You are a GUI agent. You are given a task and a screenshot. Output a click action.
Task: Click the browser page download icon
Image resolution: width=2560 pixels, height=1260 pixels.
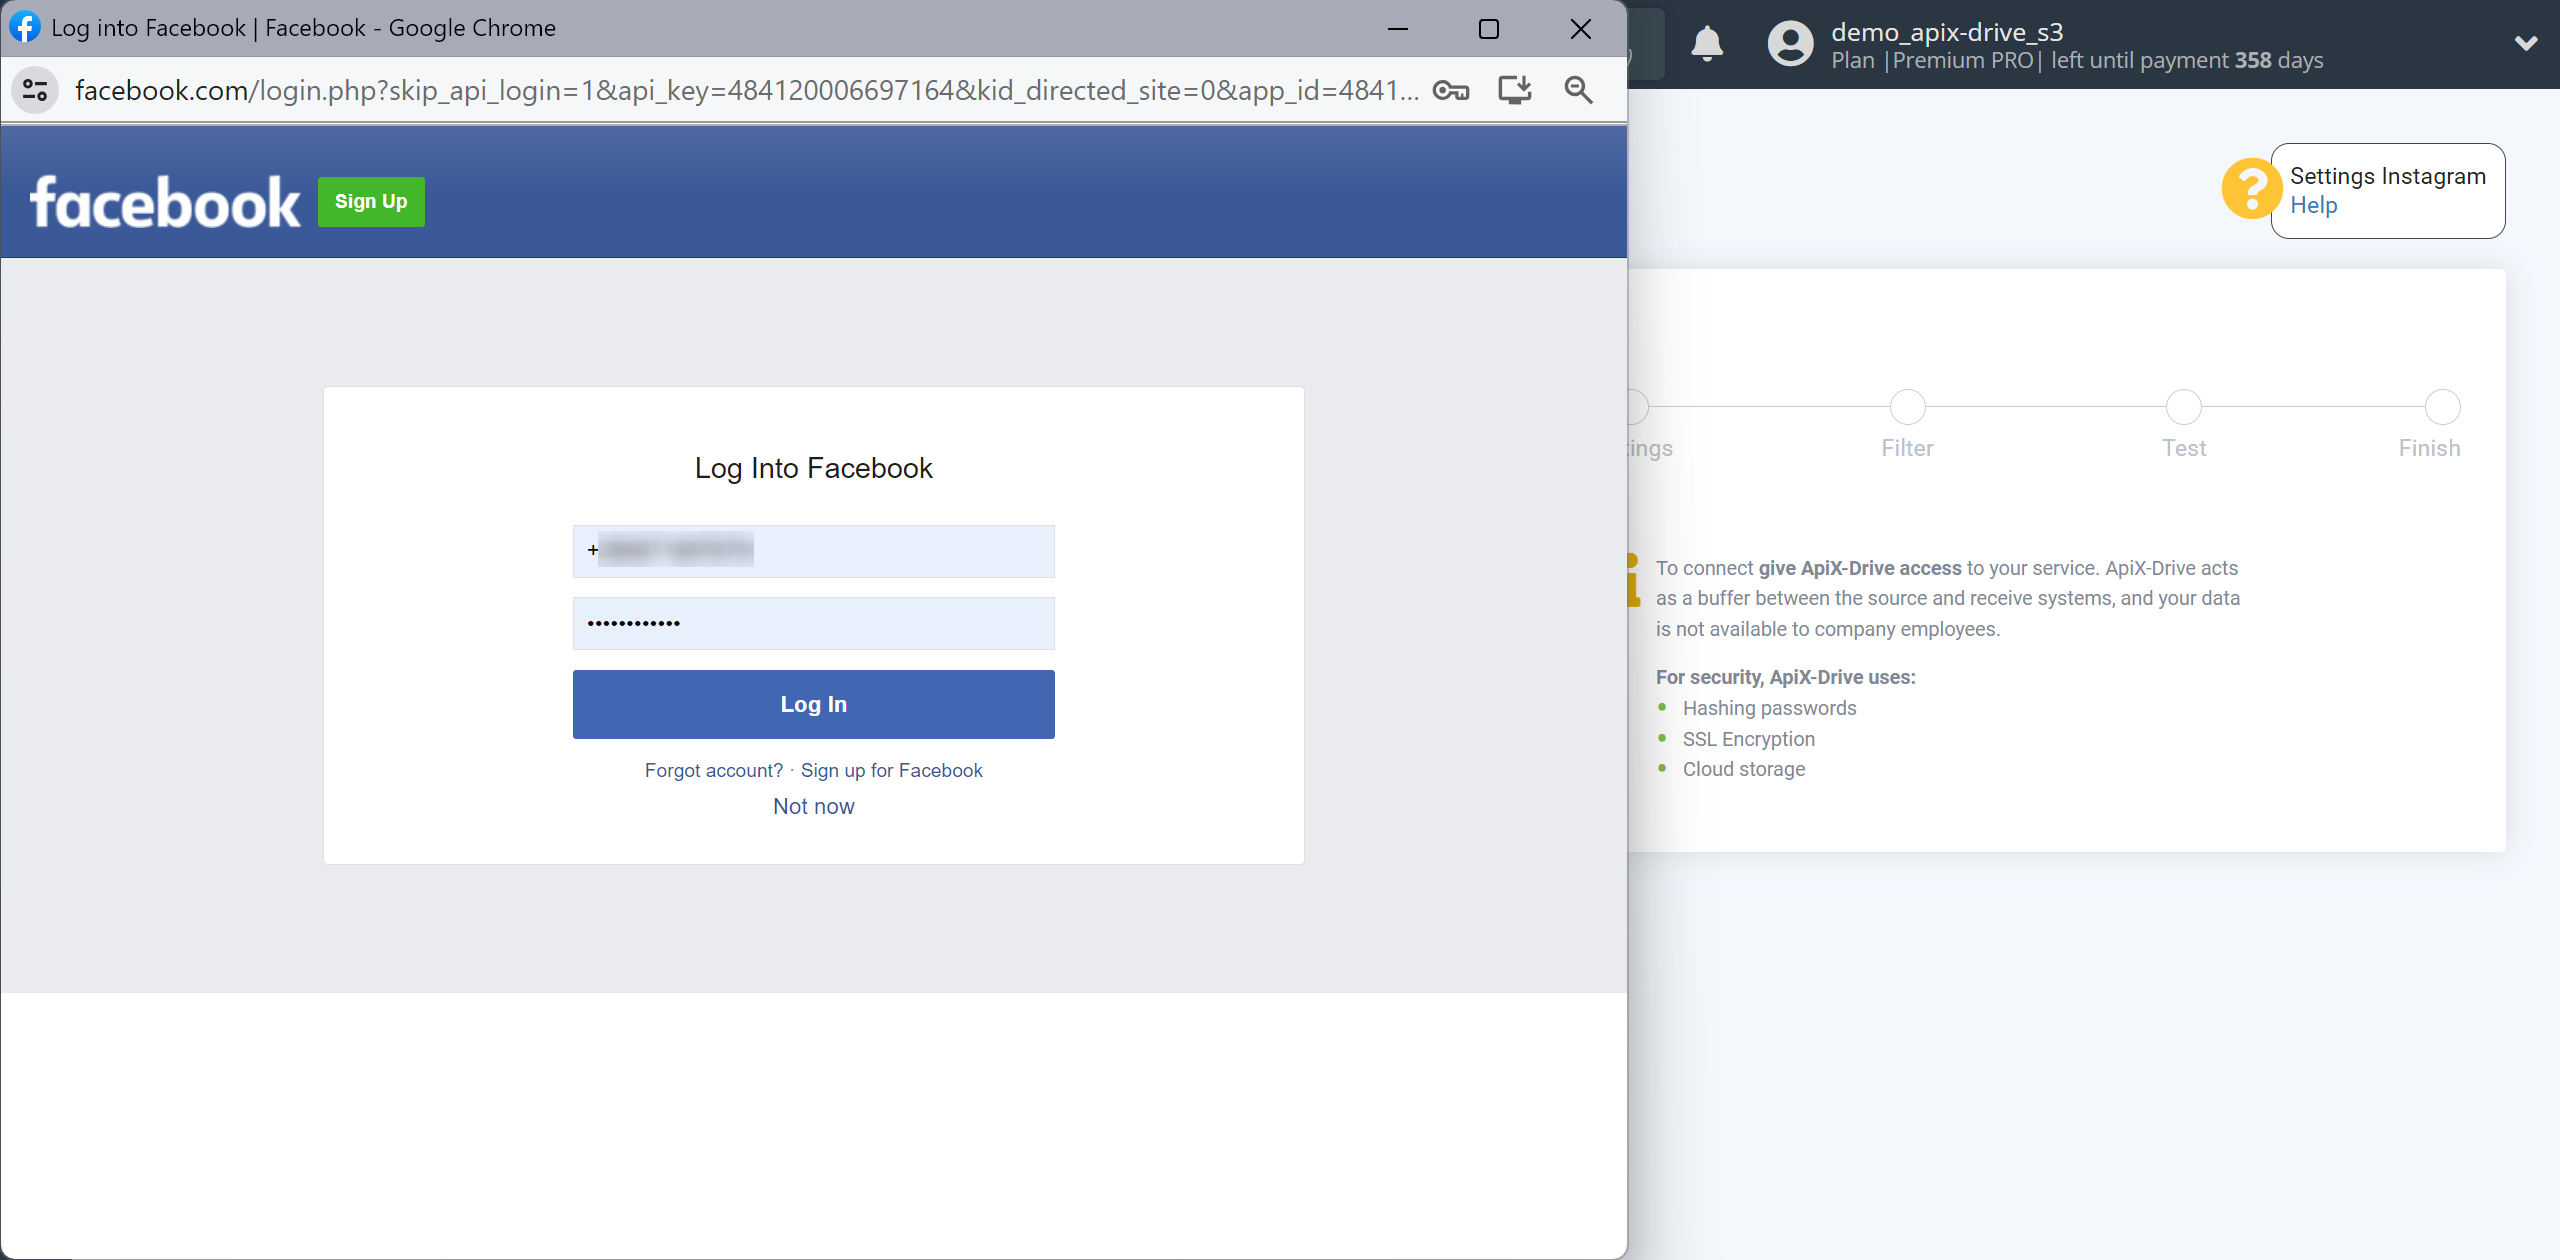point(1513,88)
